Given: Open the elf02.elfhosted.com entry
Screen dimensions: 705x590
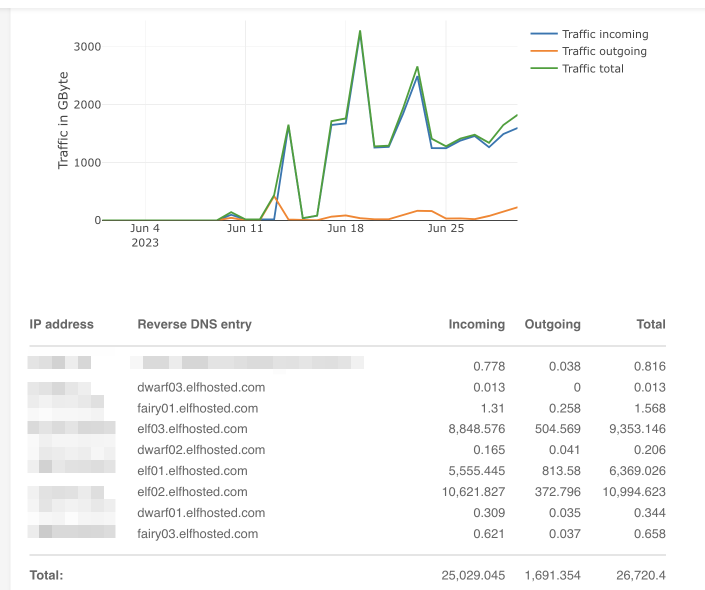Looking at the screenshot, I should pyautogui.click(x=192, y=492).
